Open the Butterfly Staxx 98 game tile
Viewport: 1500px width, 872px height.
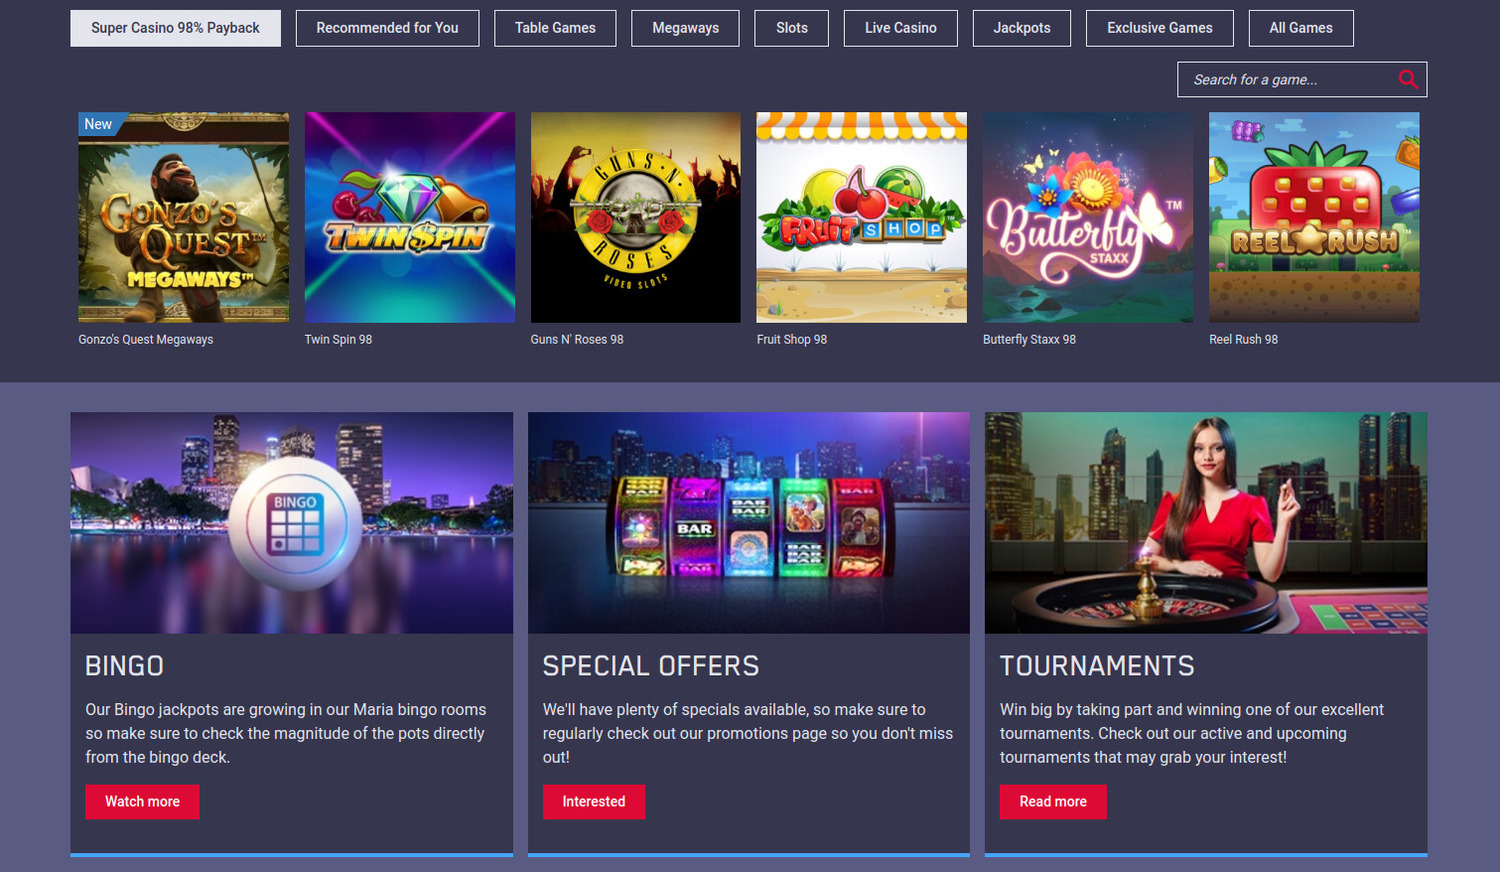click(1088, 217)
